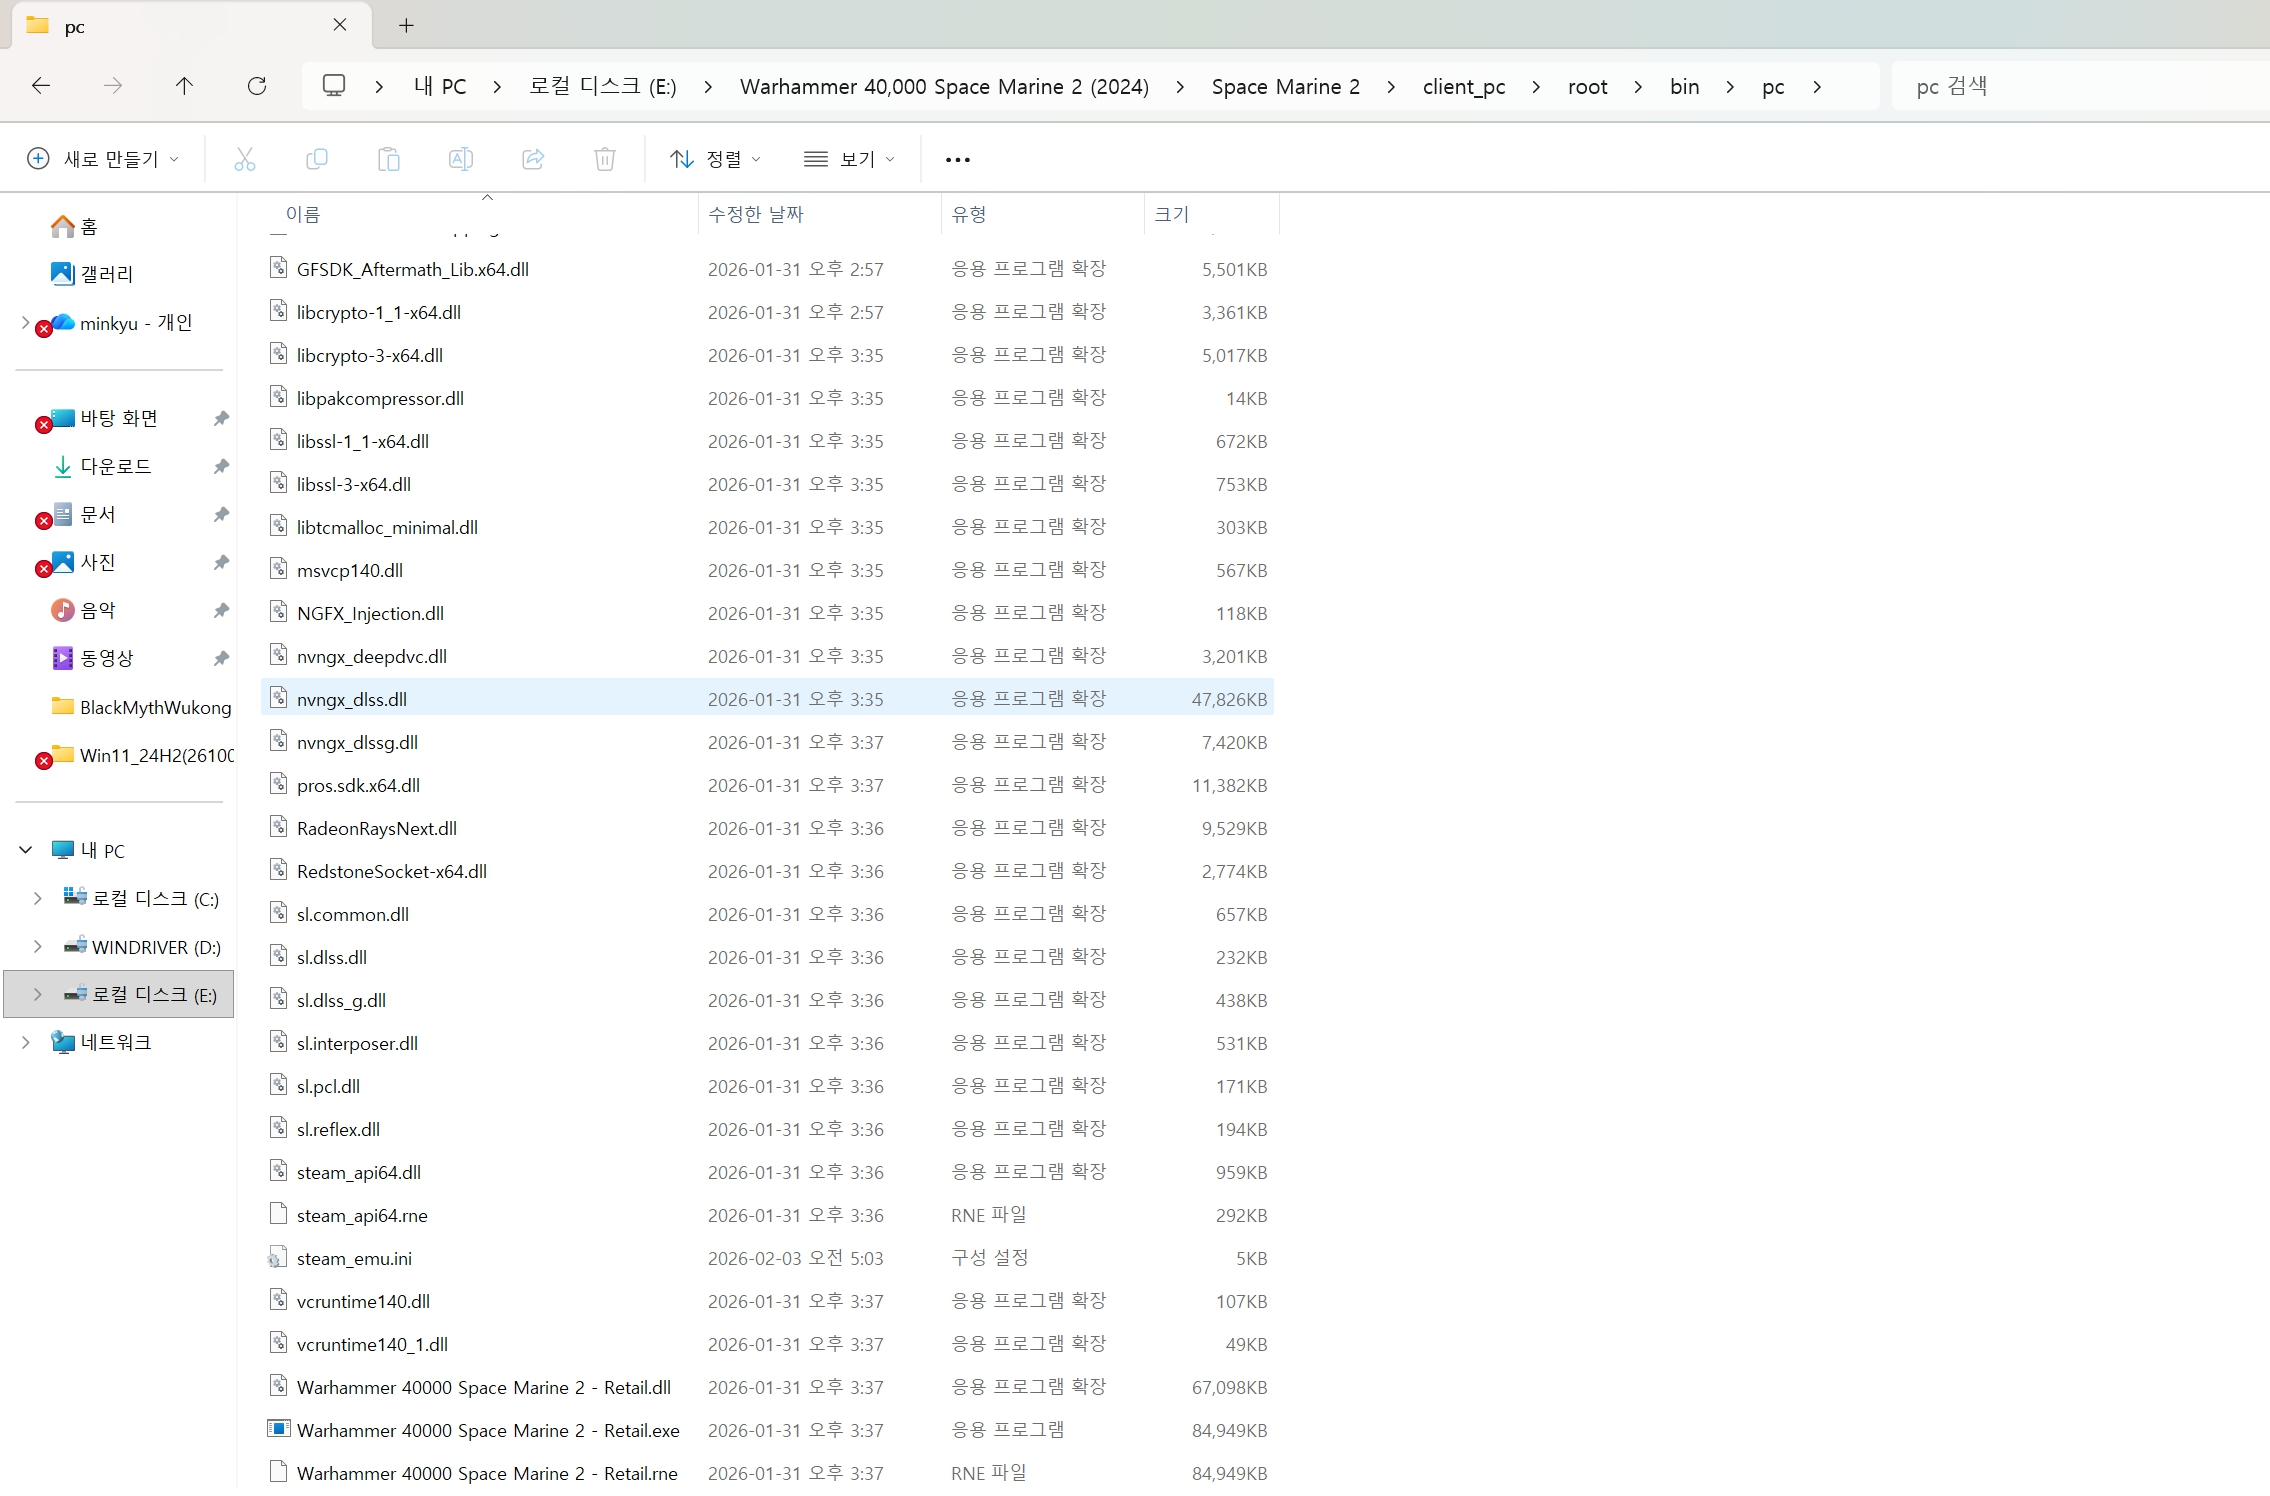Open the 새로 만들기 new item menu
The image size is (2270, 1496).
(x=104, y=159)
